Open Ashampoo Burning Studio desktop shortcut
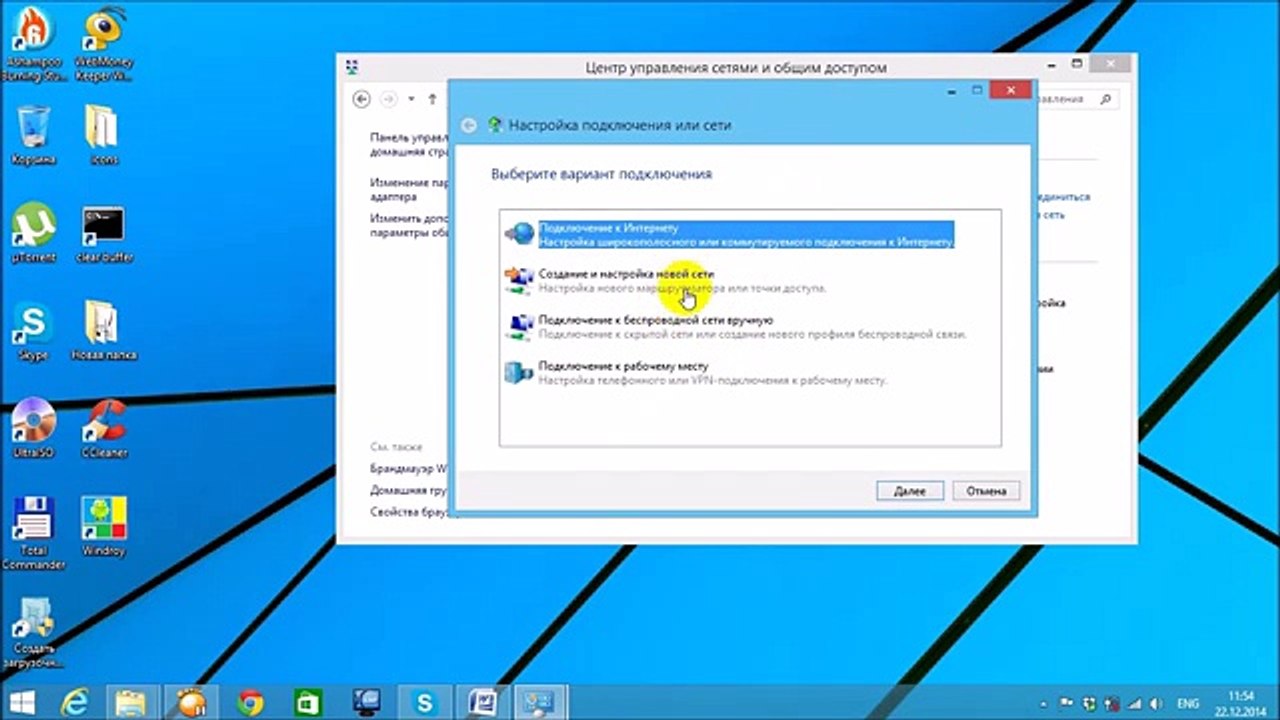Screen dimensions: 1280x720 34,45
